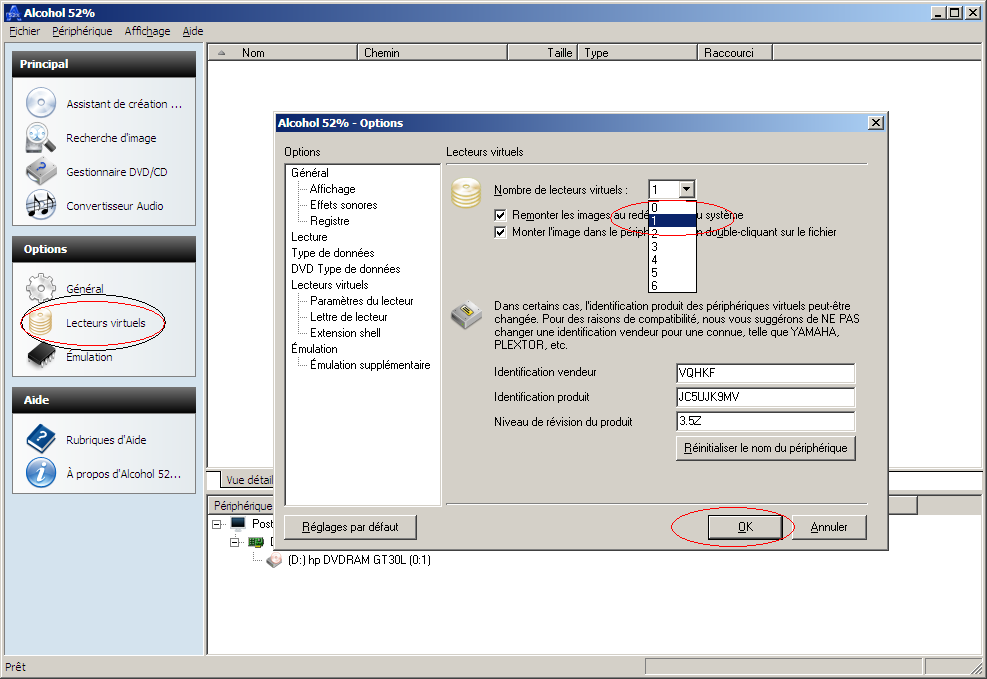Viewport: 987px width, 679px height.
Task: Open the Assistant de création icon
Action: (41, 103)
